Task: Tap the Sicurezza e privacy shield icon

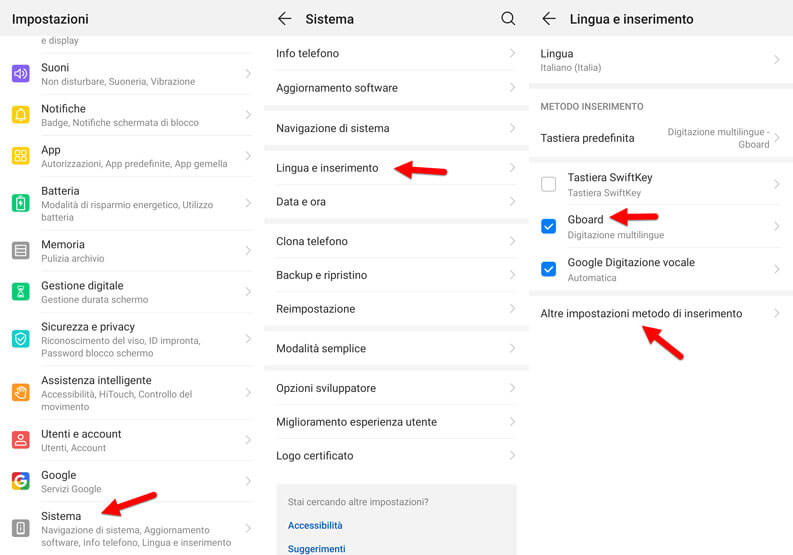Action: 20,339
